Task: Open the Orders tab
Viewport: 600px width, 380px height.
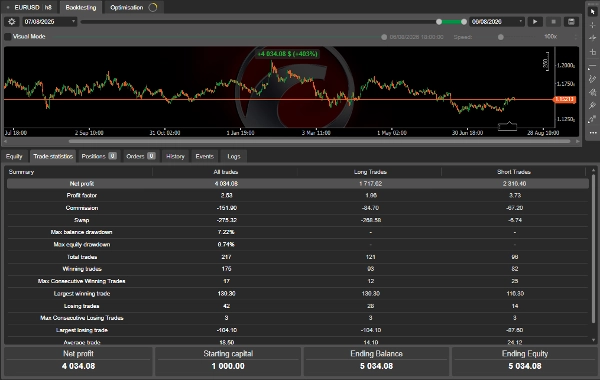Action: click(x=140, y=156)
